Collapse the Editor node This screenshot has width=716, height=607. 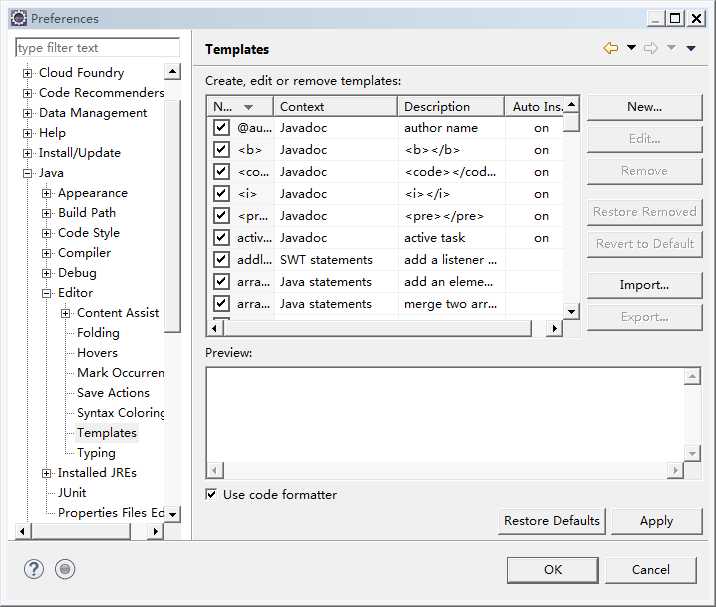click(x=47, y=294)
